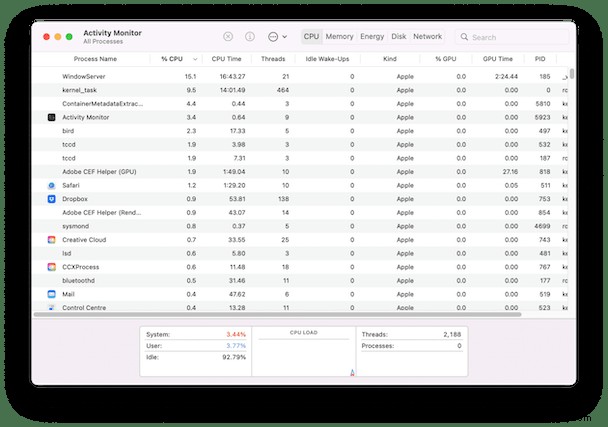Sort by the % GPU column header
The image size is (608, 427).
click(446, 59)
